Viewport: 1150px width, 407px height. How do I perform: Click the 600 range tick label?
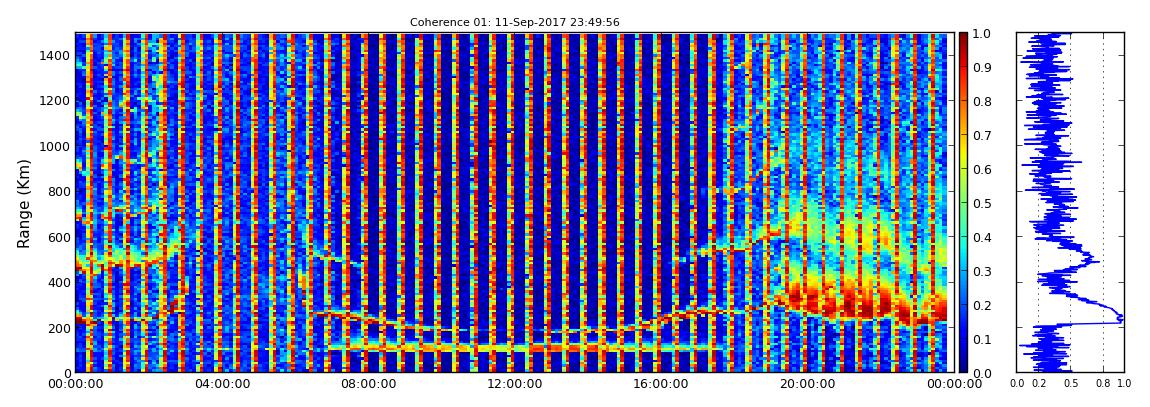tap(57, 238)
